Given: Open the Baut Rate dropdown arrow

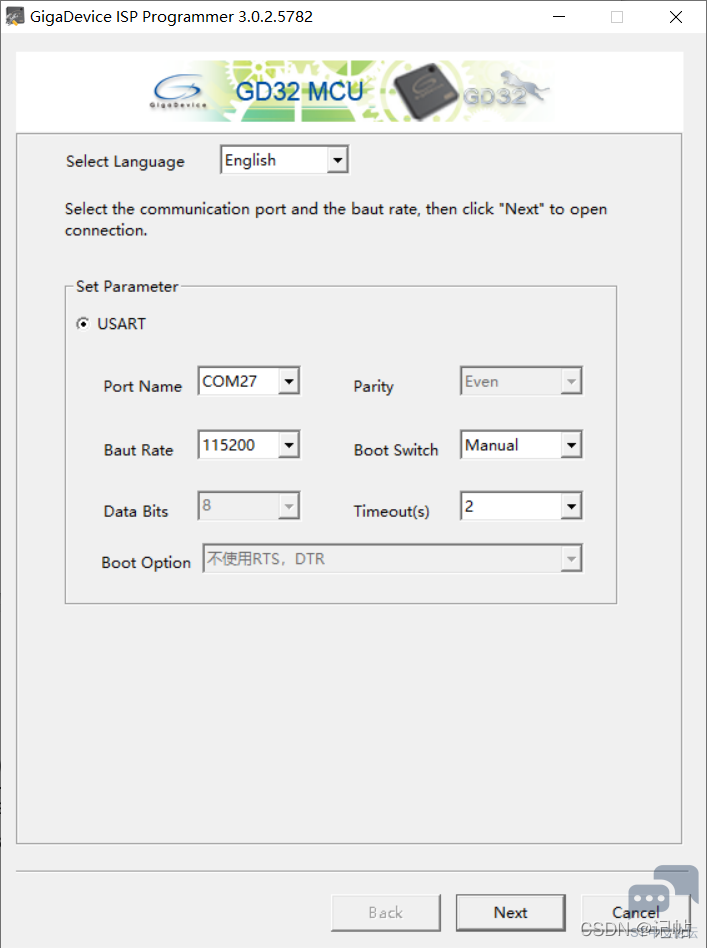Looking at the screenshot, I should (x=289, y=446).
